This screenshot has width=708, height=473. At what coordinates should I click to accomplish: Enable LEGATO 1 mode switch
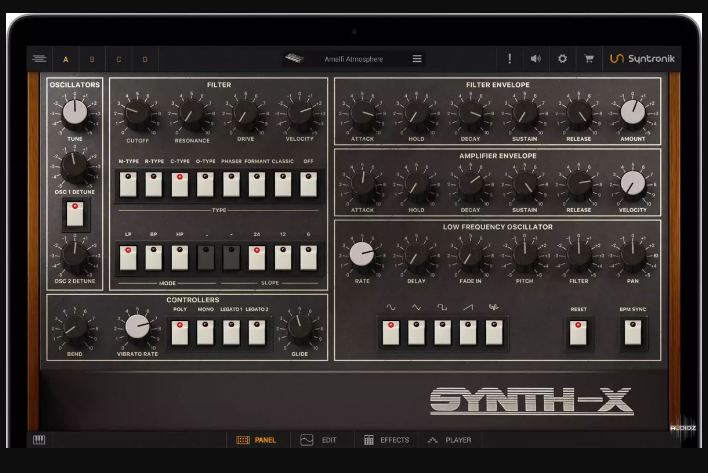(231, 333)
